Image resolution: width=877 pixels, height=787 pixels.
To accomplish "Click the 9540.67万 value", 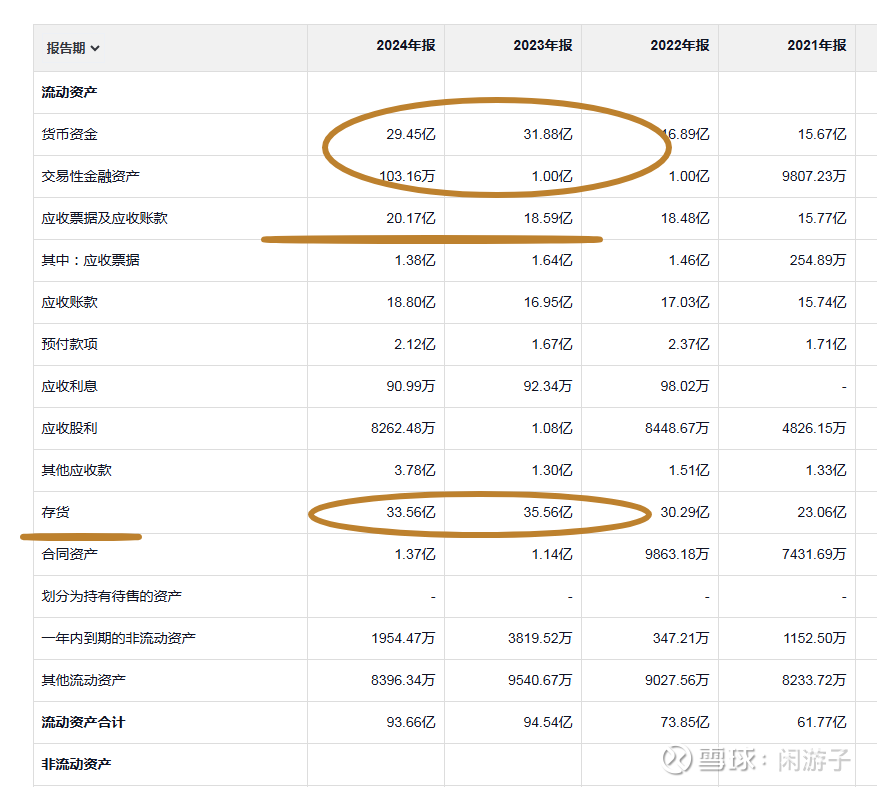I will coord(540,680).
